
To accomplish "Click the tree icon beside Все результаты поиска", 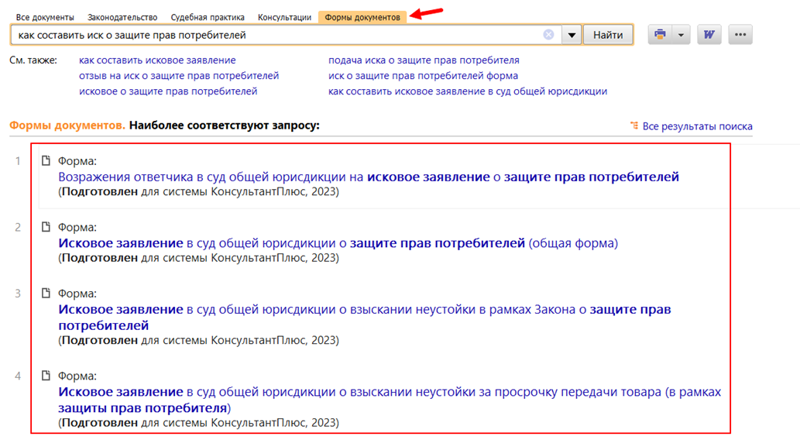I will coord(634,126).
